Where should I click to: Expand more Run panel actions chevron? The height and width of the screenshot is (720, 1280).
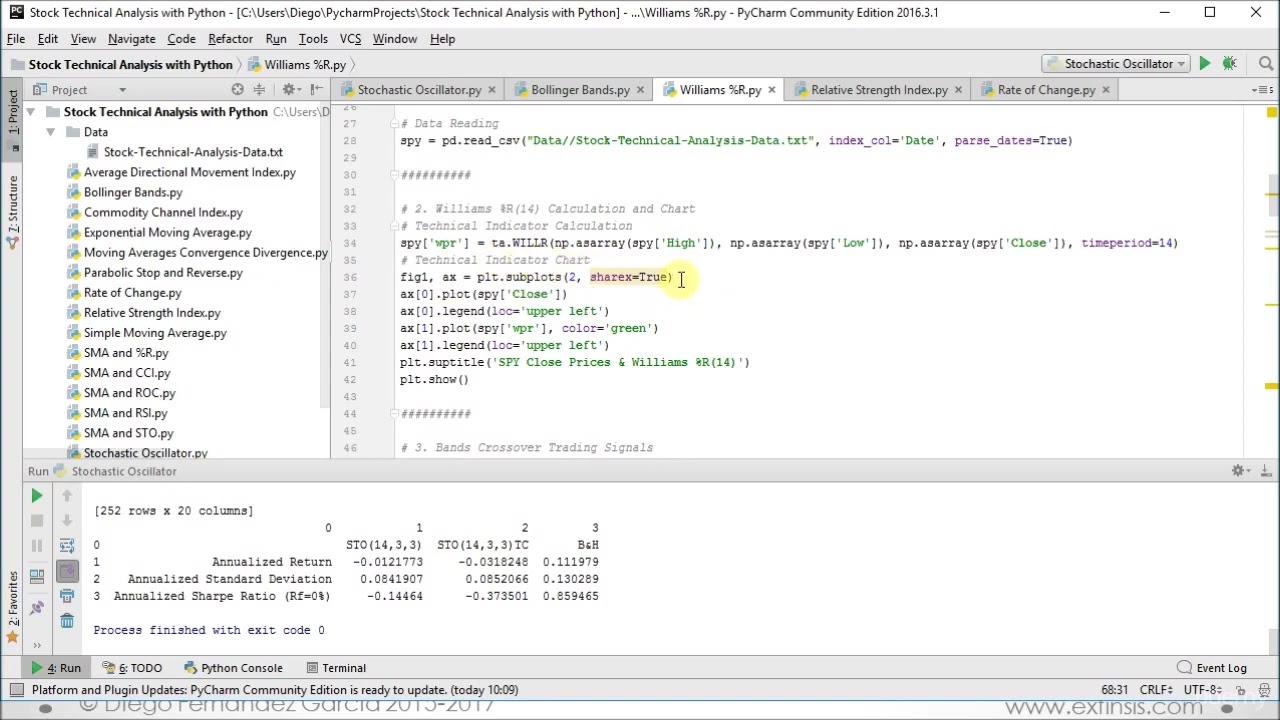coord(38,645)
